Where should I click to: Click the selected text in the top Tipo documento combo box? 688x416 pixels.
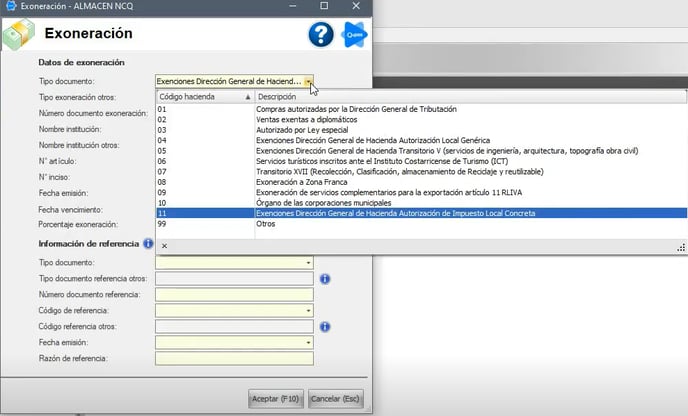(229, 81)
